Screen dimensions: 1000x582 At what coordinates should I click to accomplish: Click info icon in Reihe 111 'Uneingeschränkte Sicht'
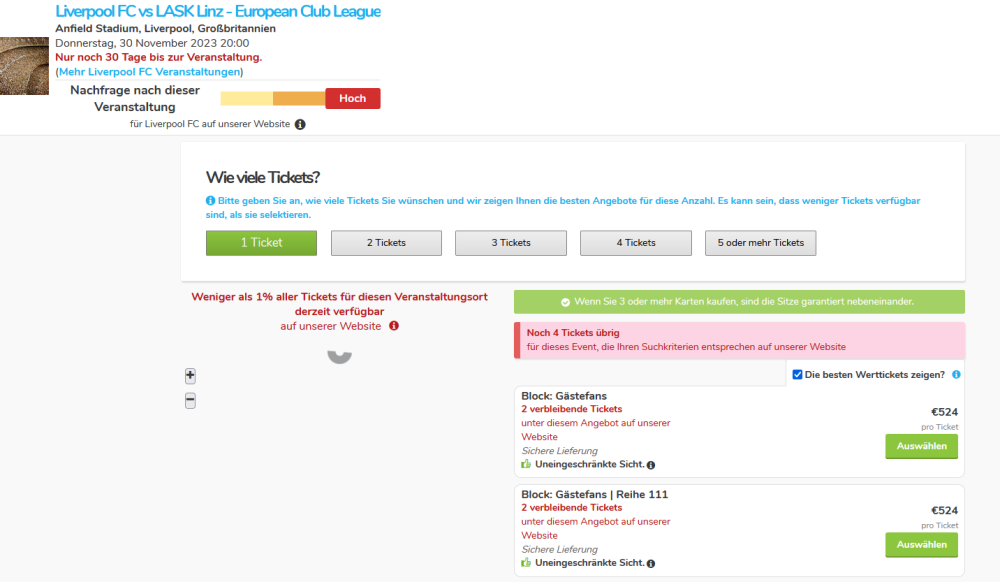point(651,564)
